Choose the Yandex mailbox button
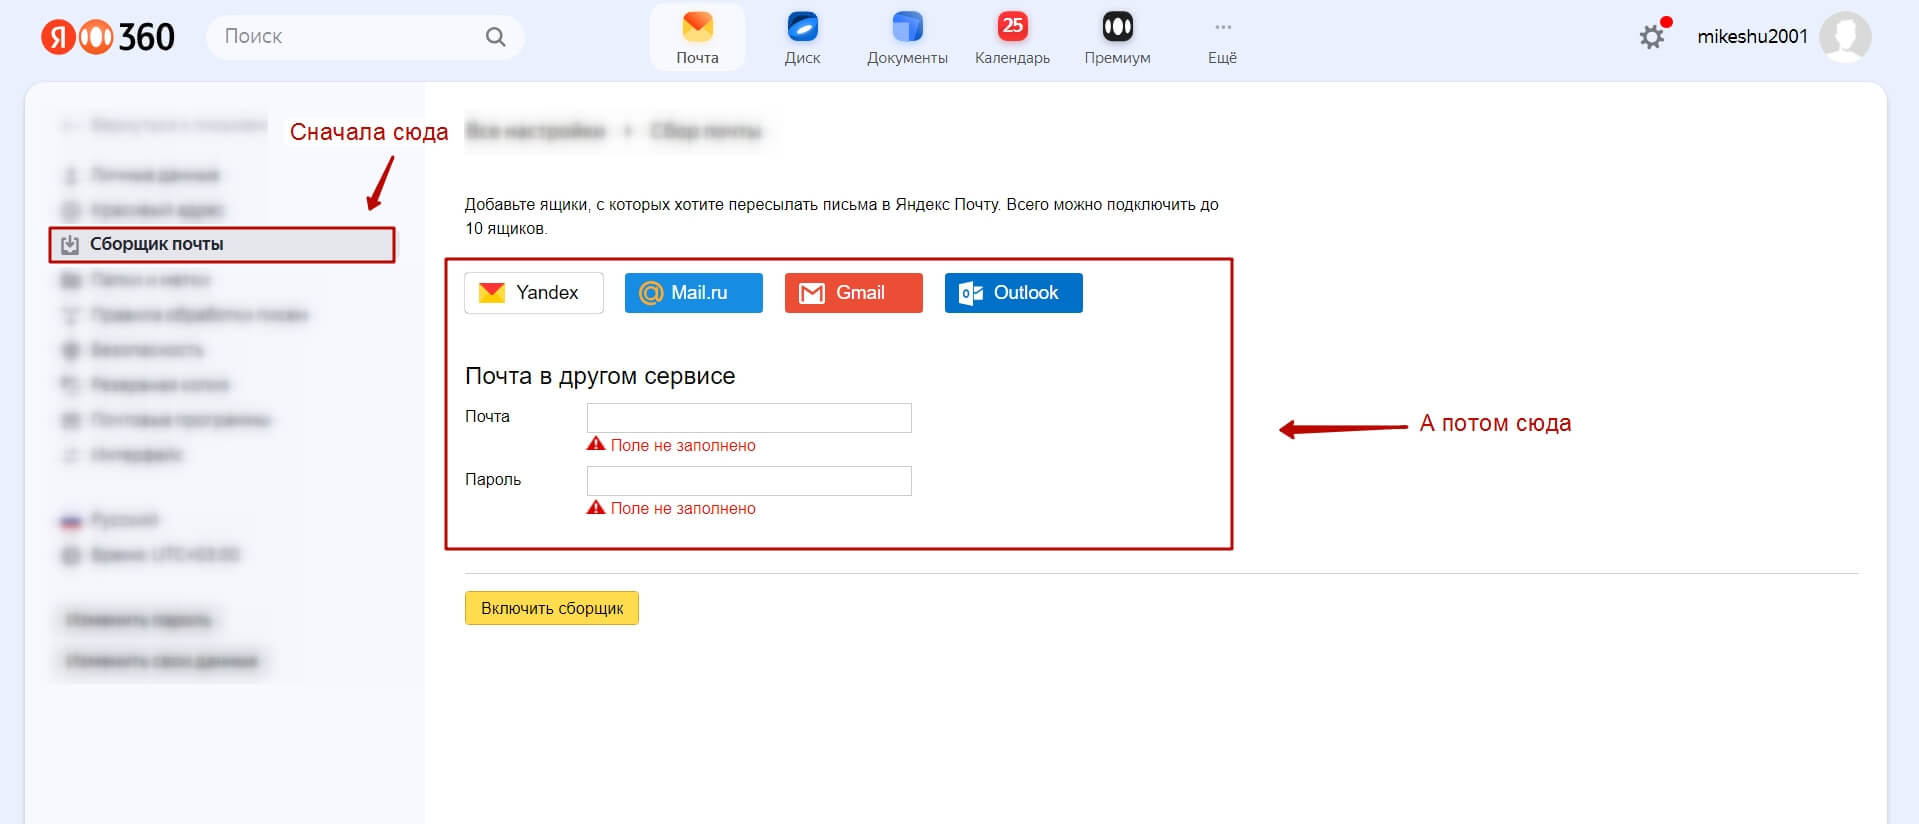Screen dimensions: 1919x824 (534, 293)
